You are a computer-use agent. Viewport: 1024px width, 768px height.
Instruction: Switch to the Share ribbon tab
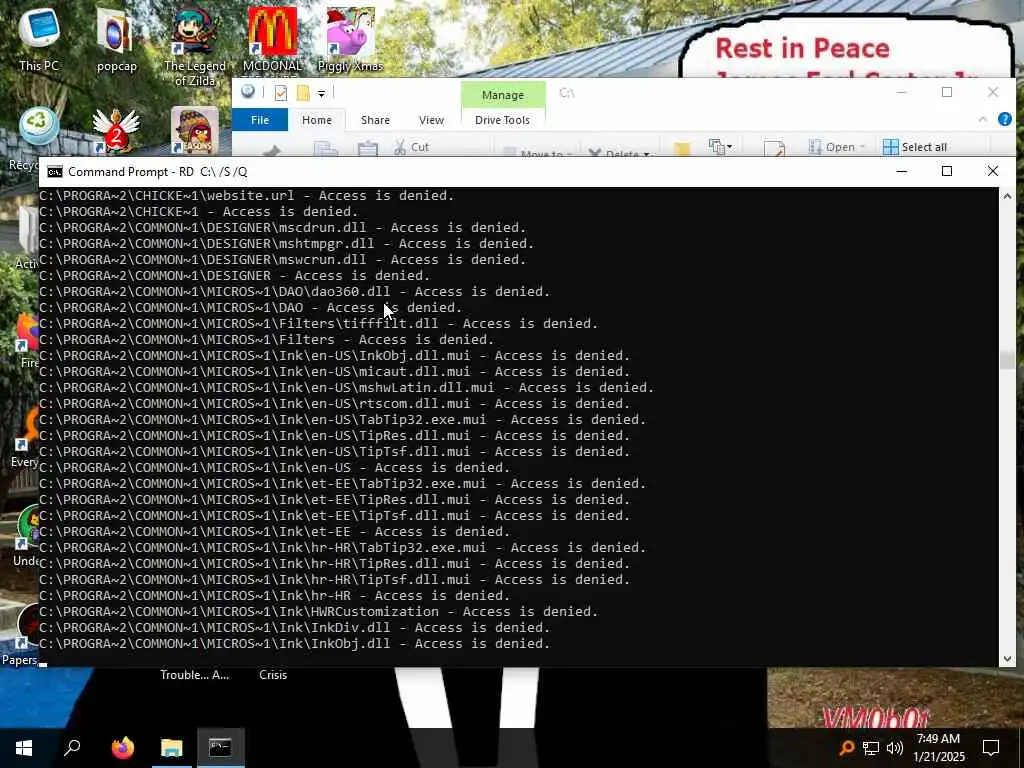[x=376, y=120]
